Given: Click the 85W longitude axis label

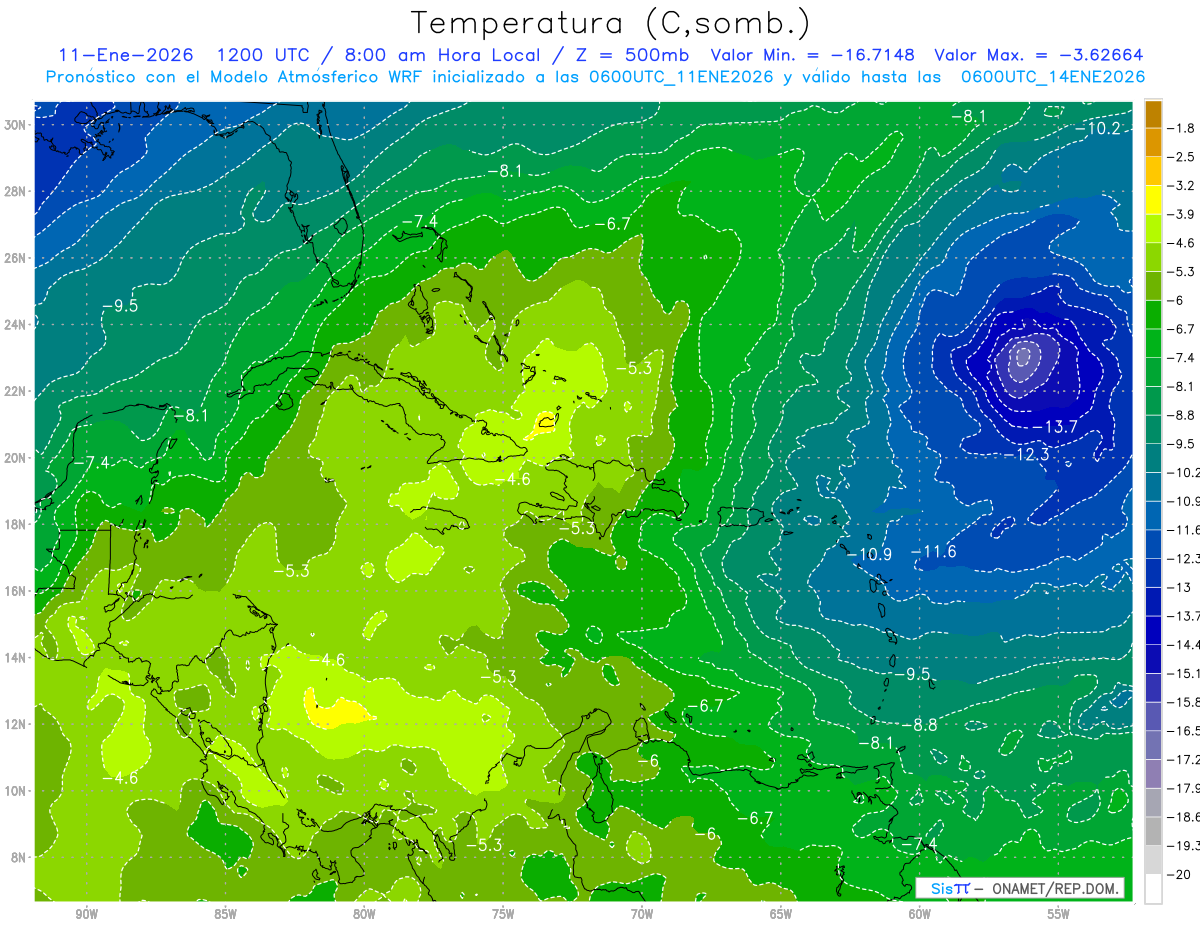Looking at the screenshot, I should [x=225, y=914].
